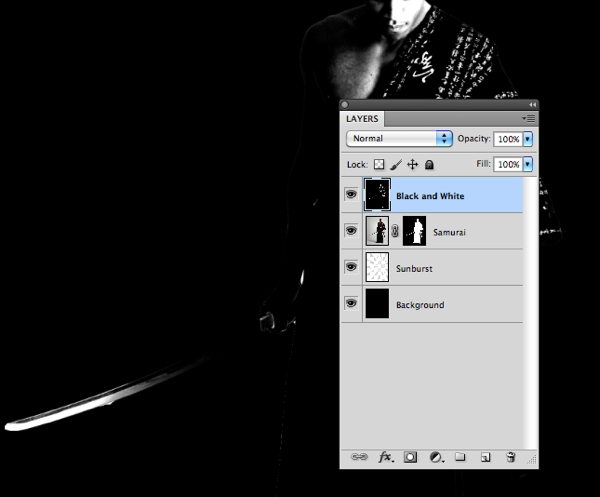Click the Fill label
Viewport: 600px width, 497px height.
483,164
